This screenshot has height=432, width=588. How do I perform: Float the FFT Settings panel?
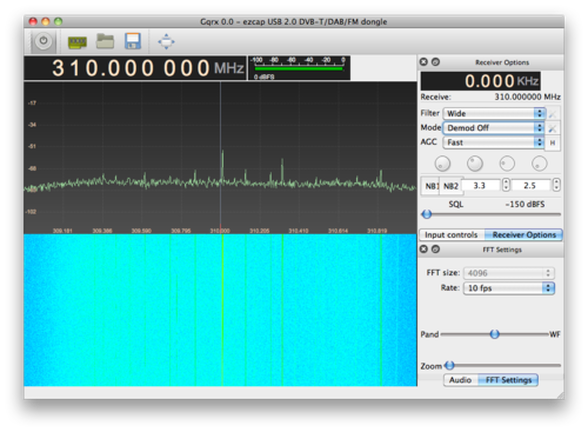(435, 249)
